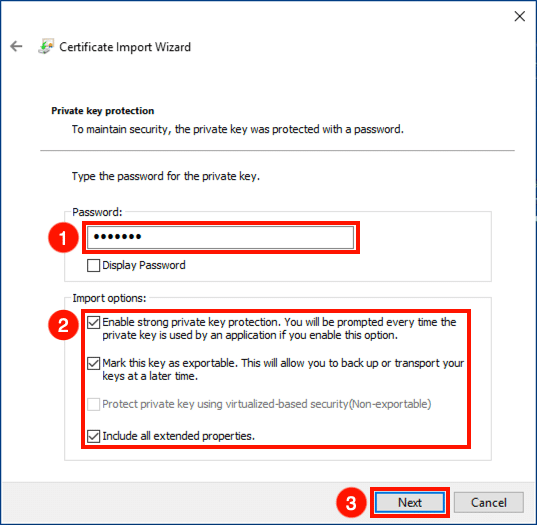Screen dimensions: 537x525
Task: Click the 'To maintain security' description line
Action: 238,129
